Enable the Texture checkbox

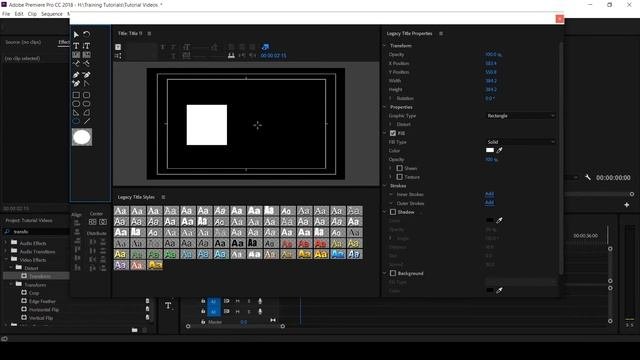coord(400,177)
